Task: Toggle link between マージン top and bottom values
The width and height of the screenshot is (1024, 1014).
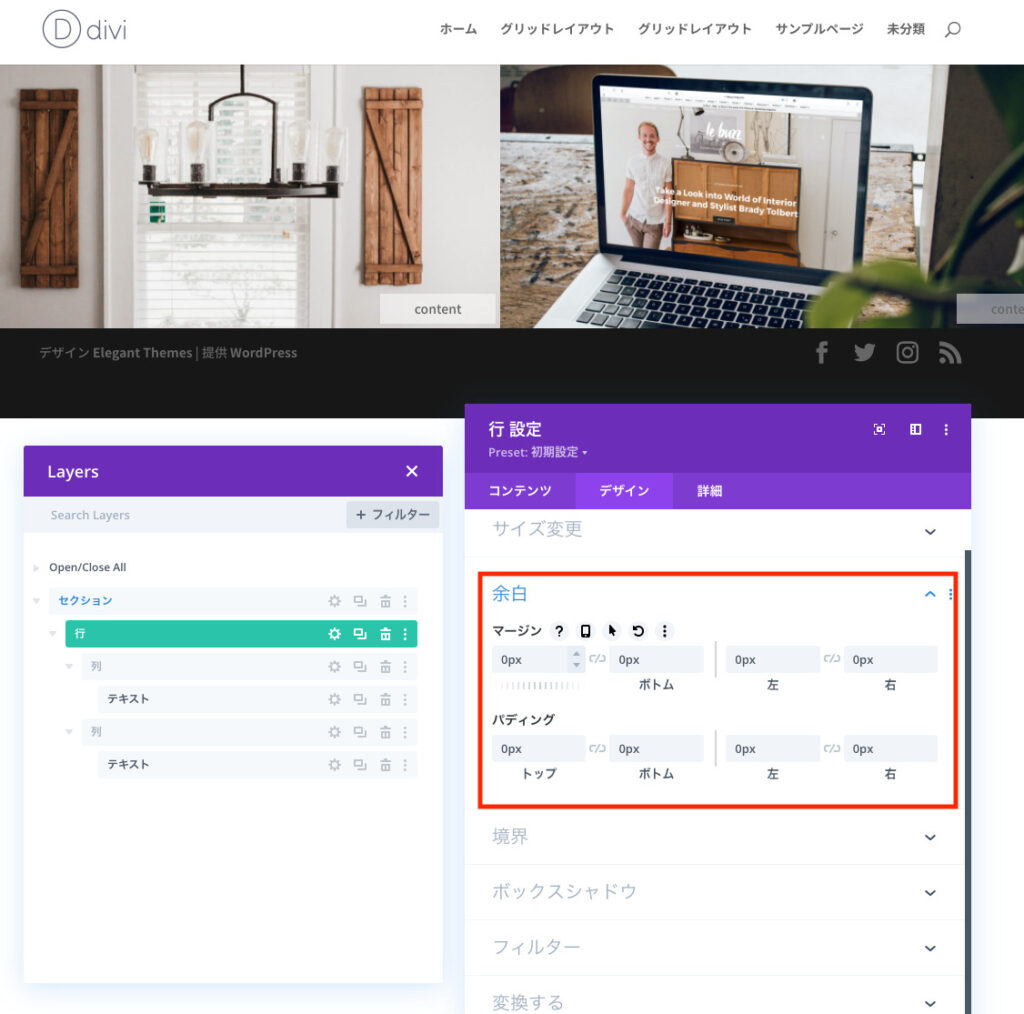Action: pos(597,659)
